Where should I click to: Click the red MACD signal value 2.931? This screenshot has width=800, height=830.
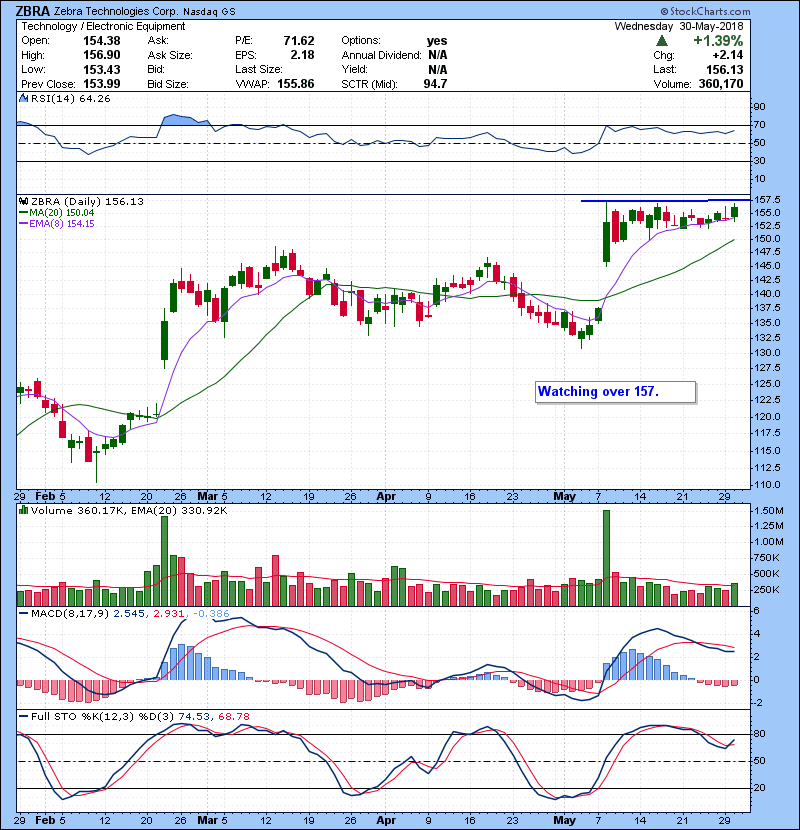(x=169, y=614)
